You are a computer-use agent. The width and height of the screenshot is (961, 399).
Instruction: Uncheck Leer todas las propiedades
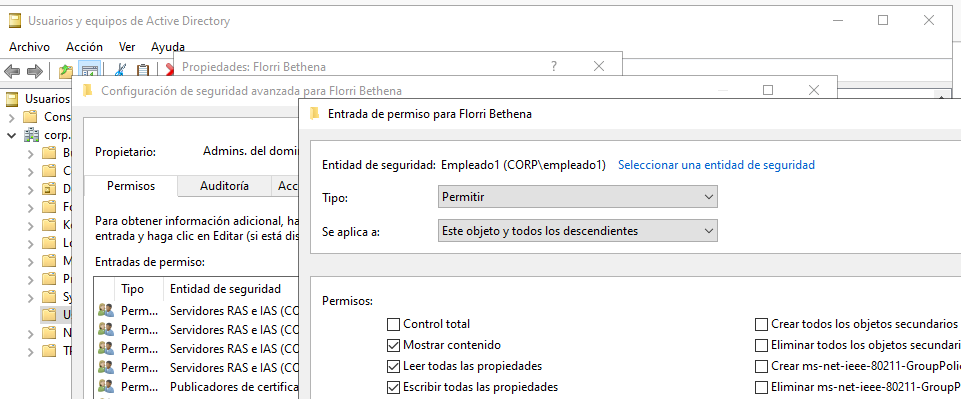(393, 366)
